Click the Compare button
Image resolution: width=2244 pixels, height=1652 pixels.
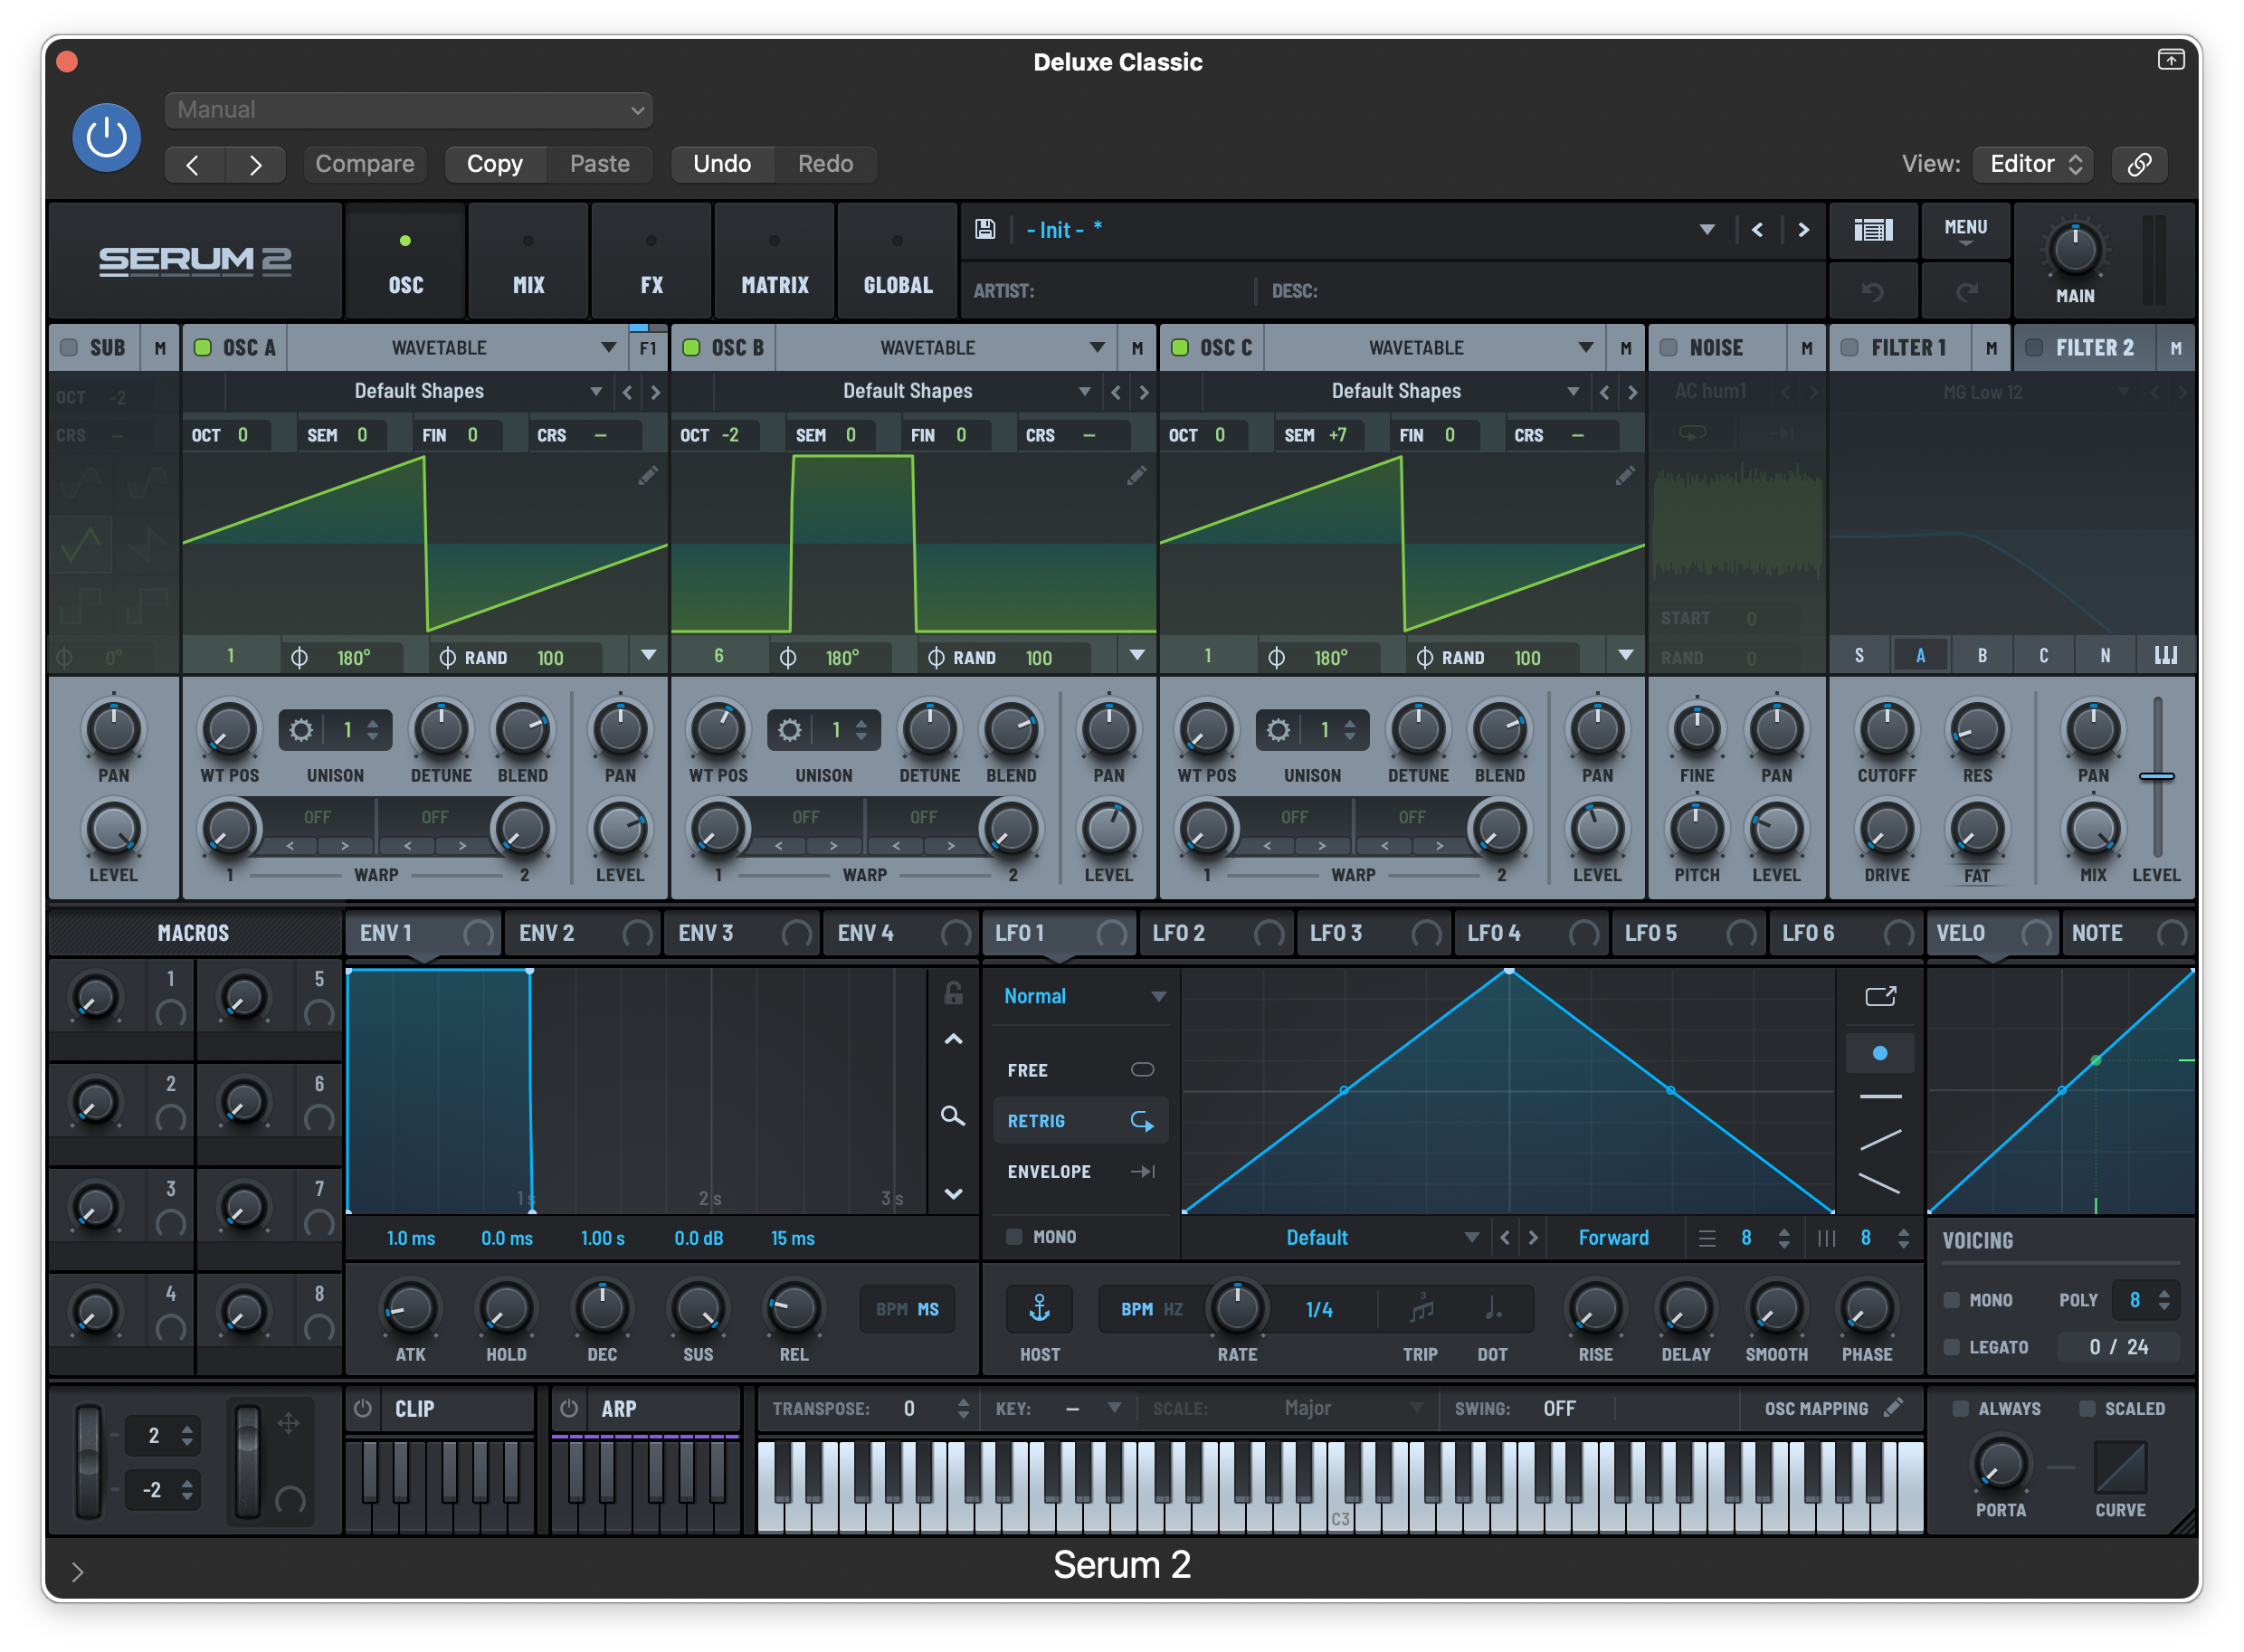pos(365,164)
